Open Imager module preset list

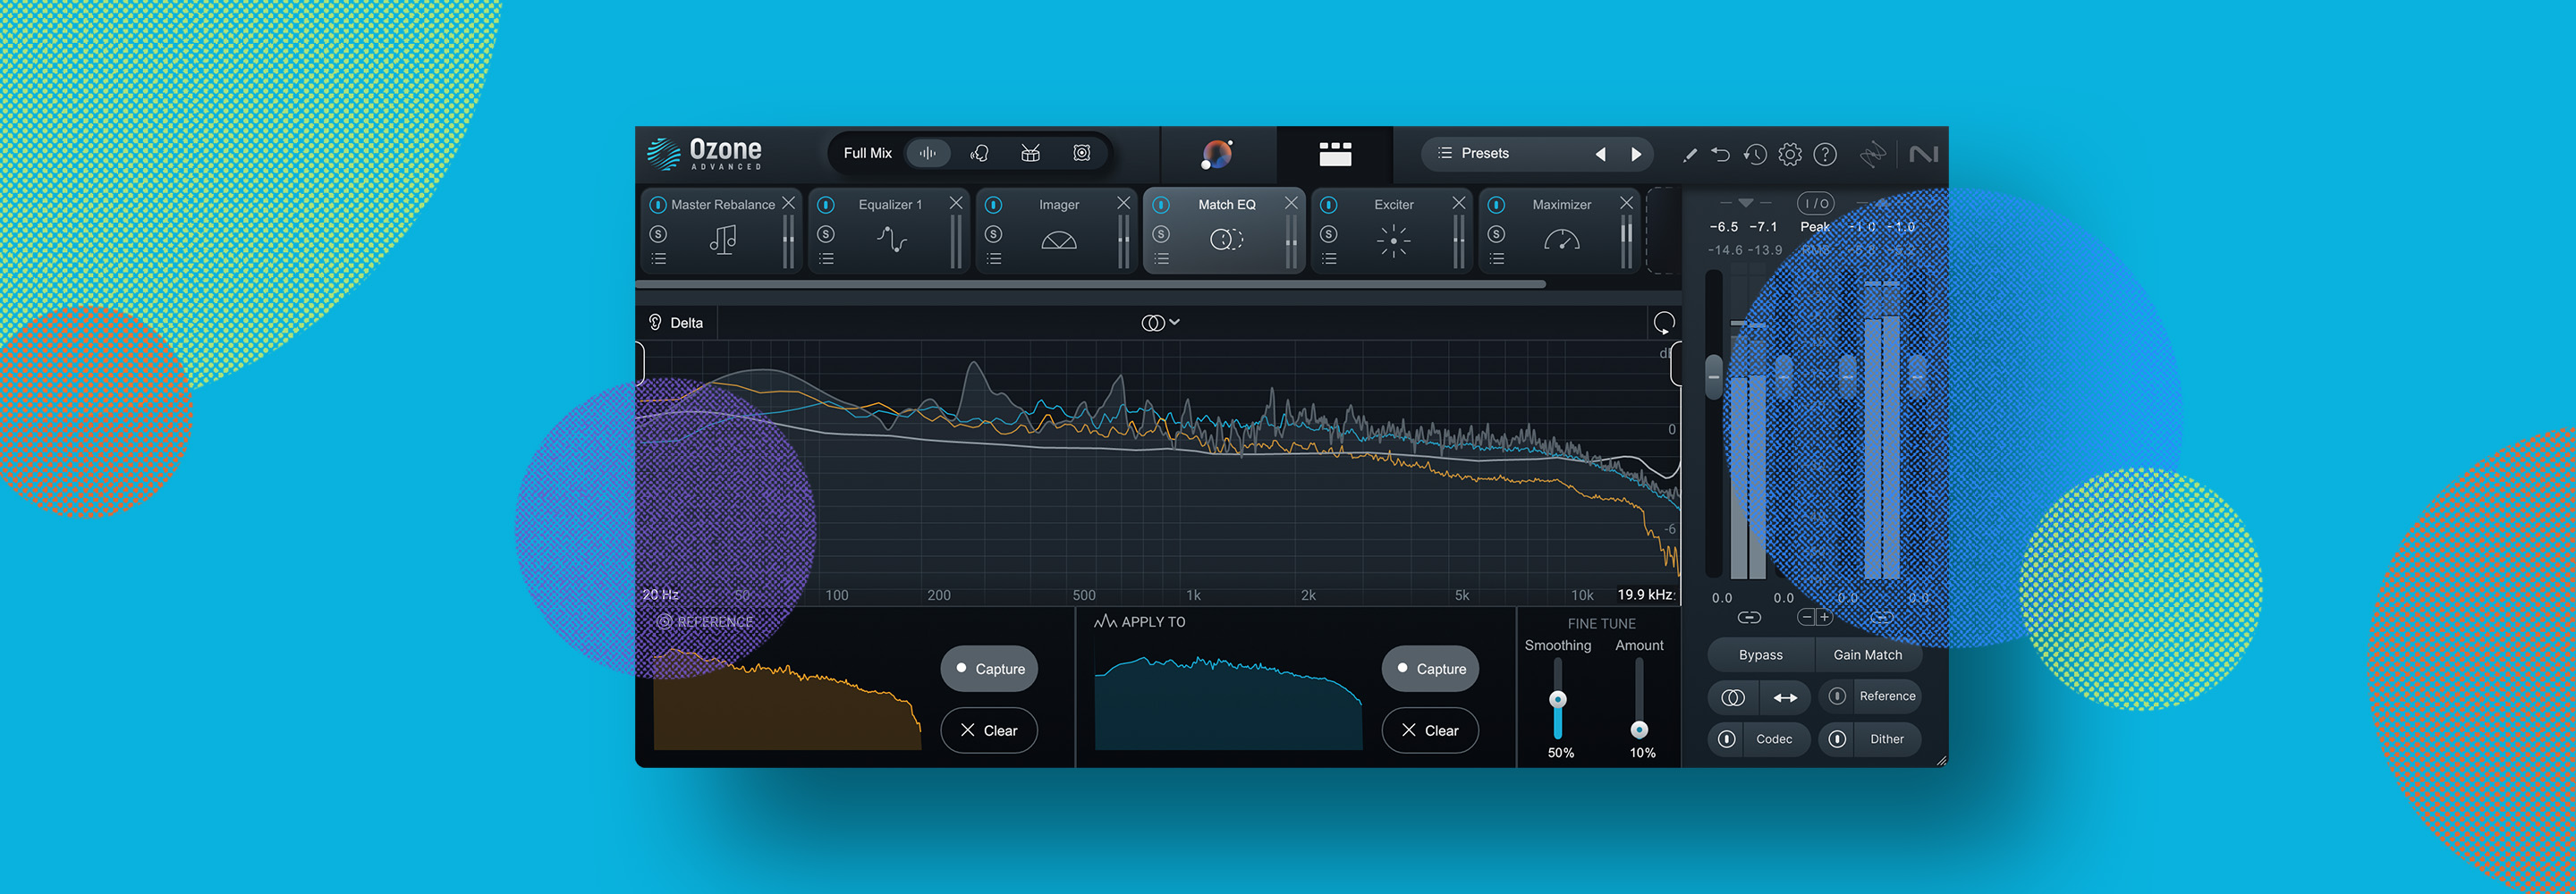(993, 259)
